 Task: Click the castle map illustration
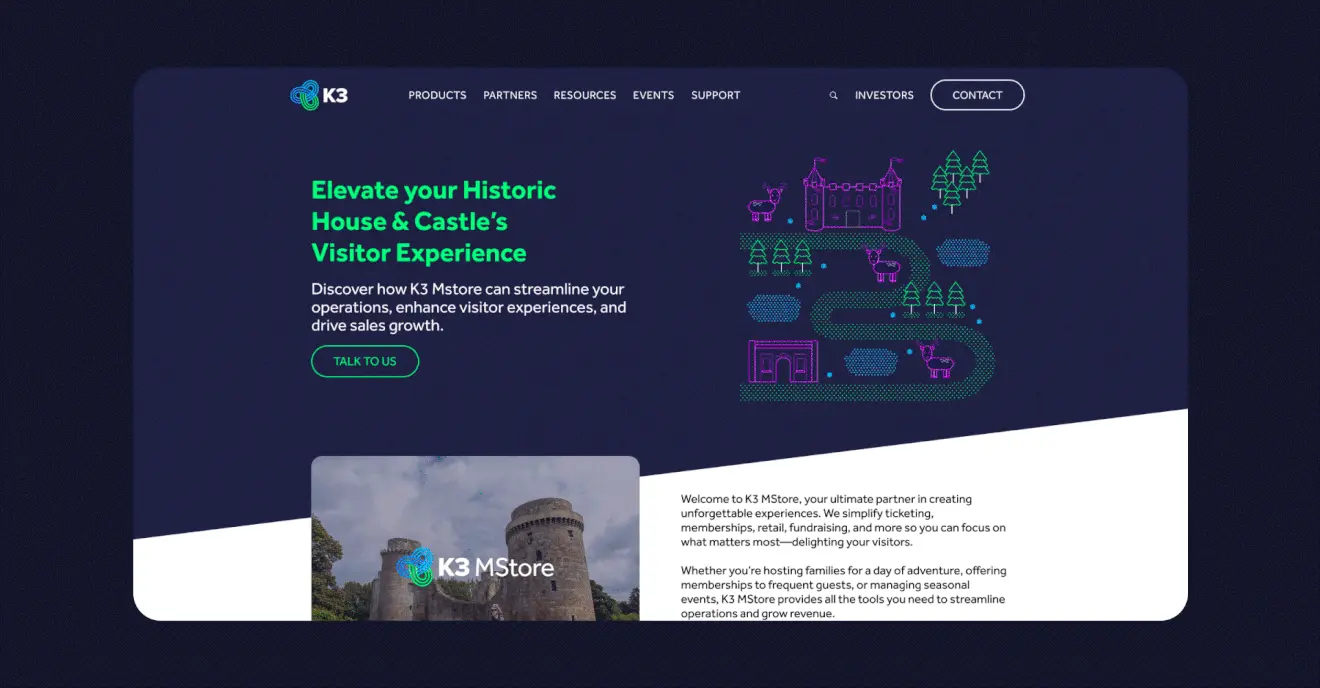click(866, 277)
